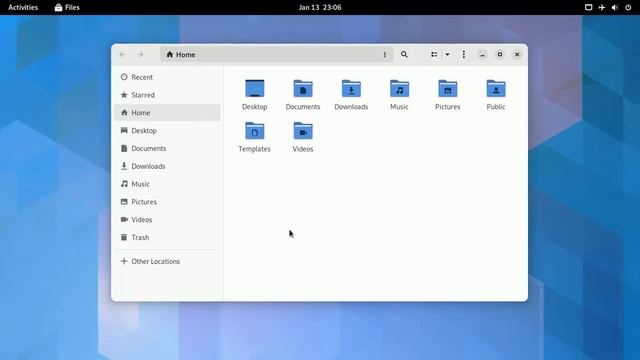Go forward with the right arrow
Viewport: 640px width, 360px height.
[x=140, y=54]
